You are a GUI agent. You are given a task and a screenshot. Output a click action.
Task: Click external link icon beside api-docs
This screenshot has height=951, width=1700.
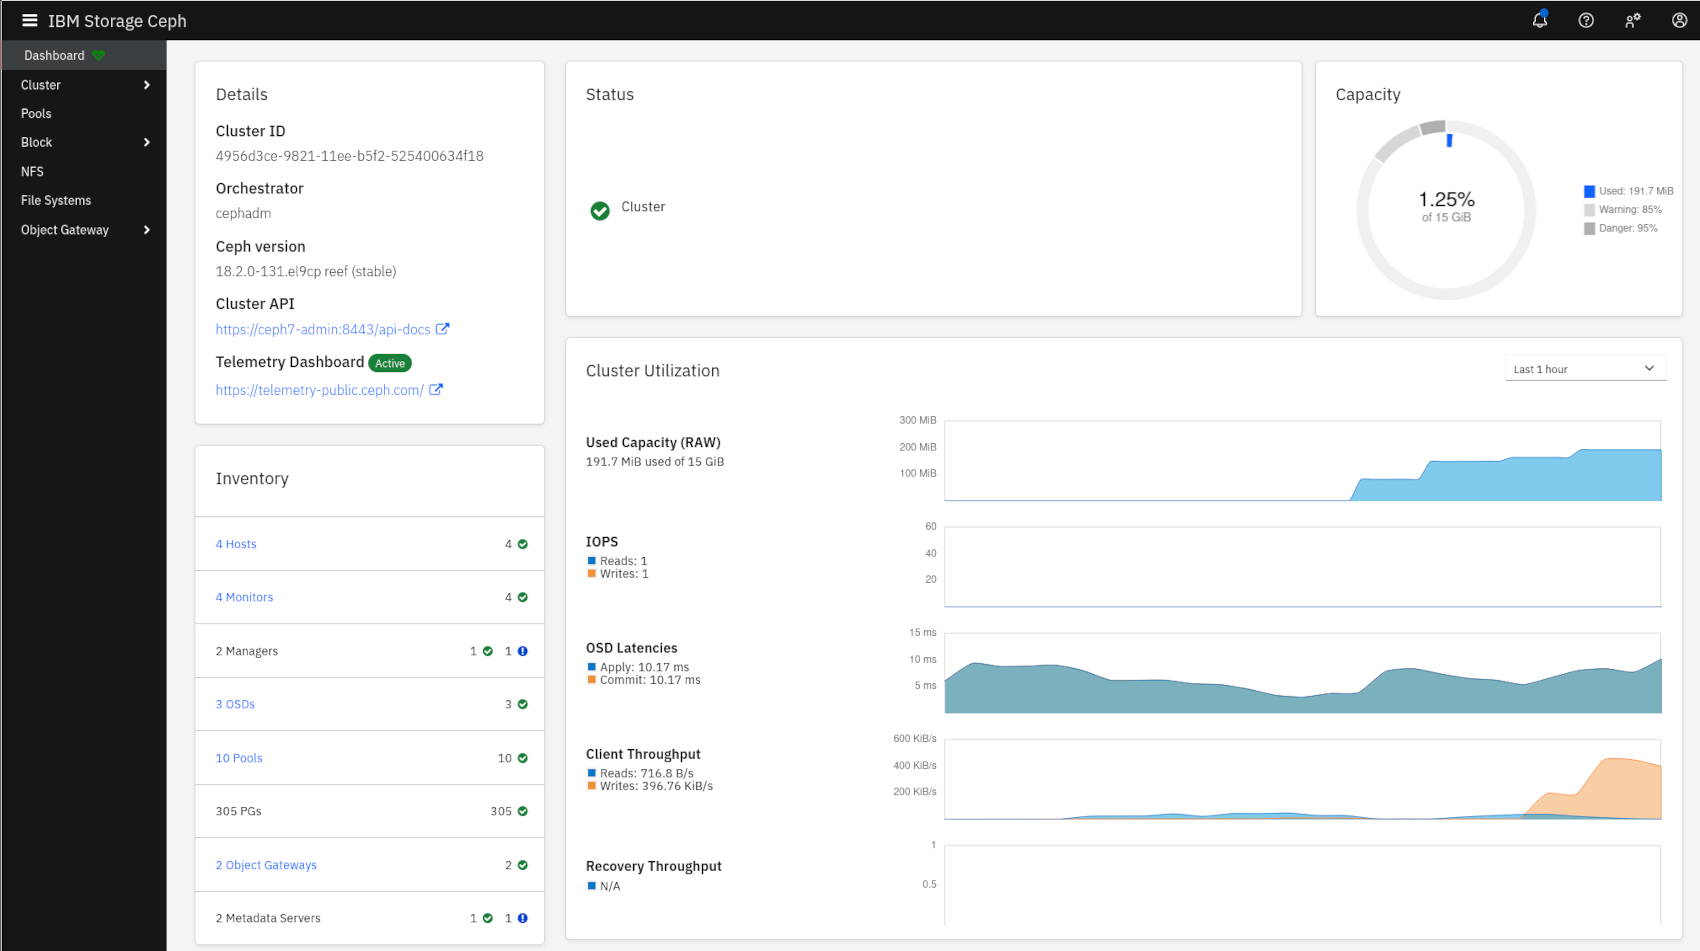click(x=442, y=328)
